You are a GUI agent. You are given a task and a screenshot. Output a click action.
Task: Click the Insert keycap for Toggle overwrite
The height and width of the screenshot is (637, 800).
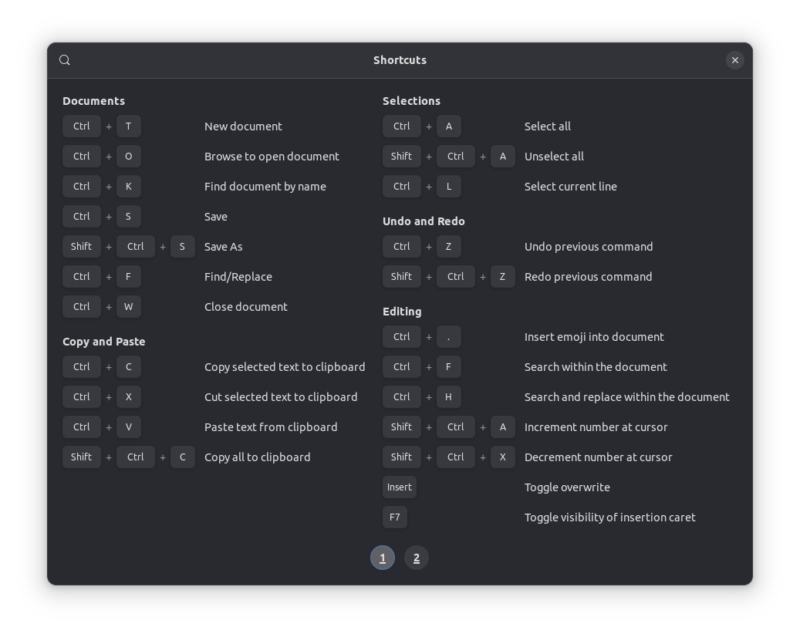click(x=401, y=487)
